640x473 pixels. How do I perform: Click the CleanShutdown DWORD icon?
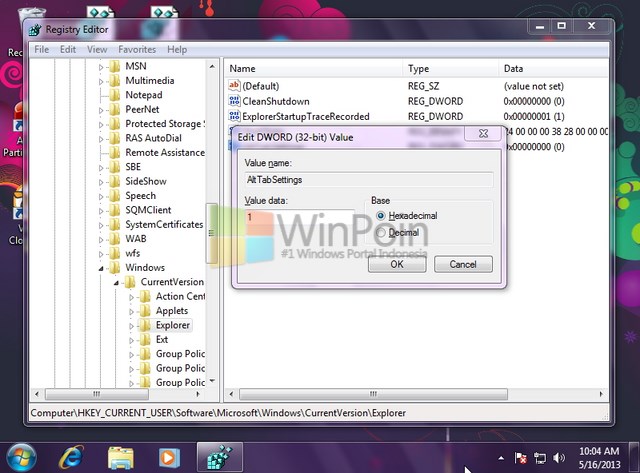point(234,101)
